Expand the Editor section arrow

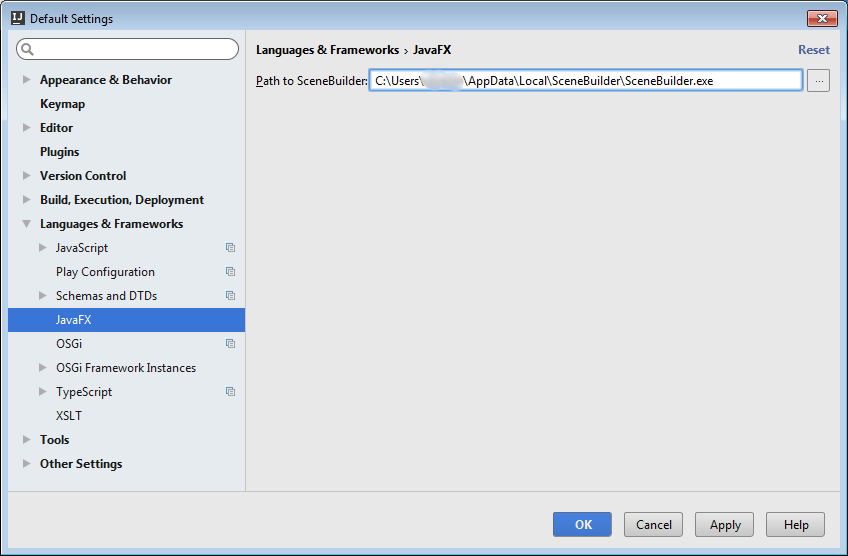pyautogui.click(x=26, y=128)
